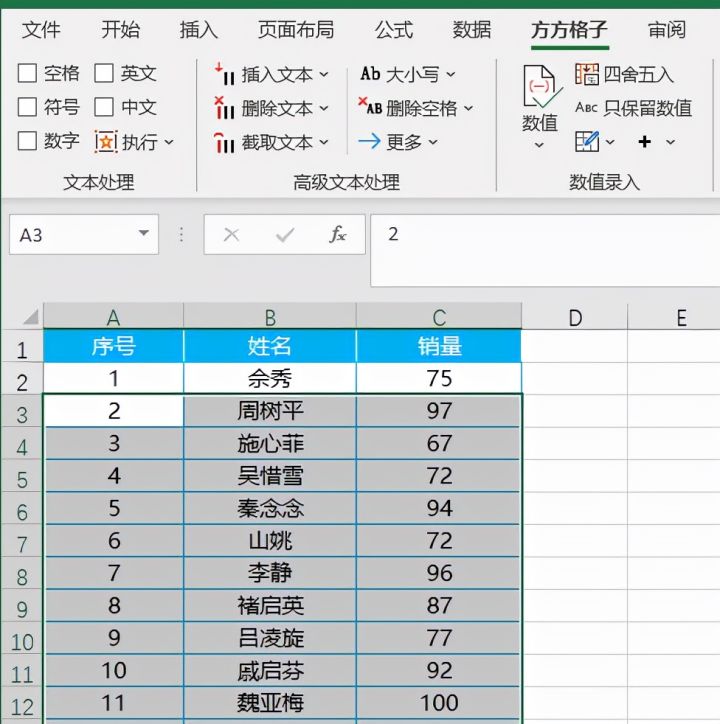Viewport: 720px width, 724px height.
Task: Select column D header
Action: point(575,317)
